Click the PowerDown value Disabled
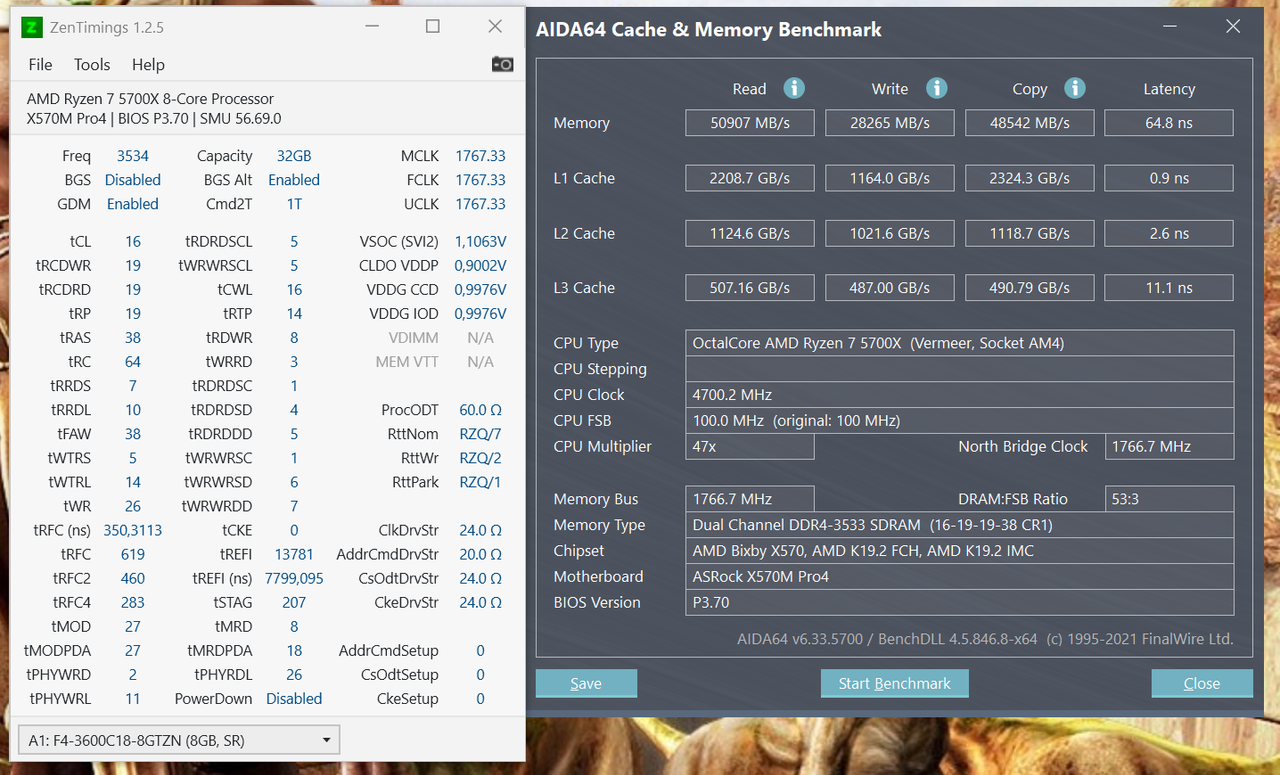Screen dimensions: 1280x775 pyautogui.click(x=294, y=699)
